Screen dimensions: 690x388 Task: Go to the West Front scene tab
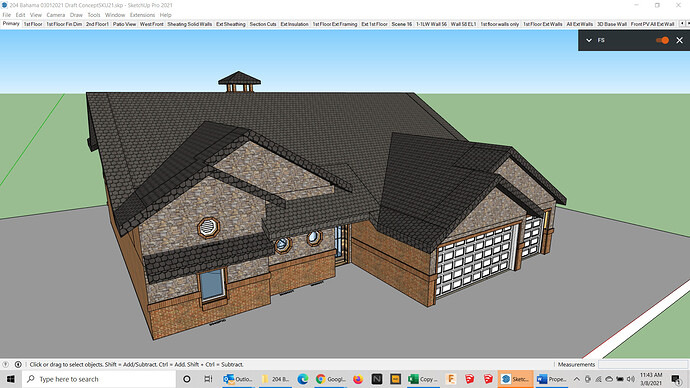coord(151,24)
